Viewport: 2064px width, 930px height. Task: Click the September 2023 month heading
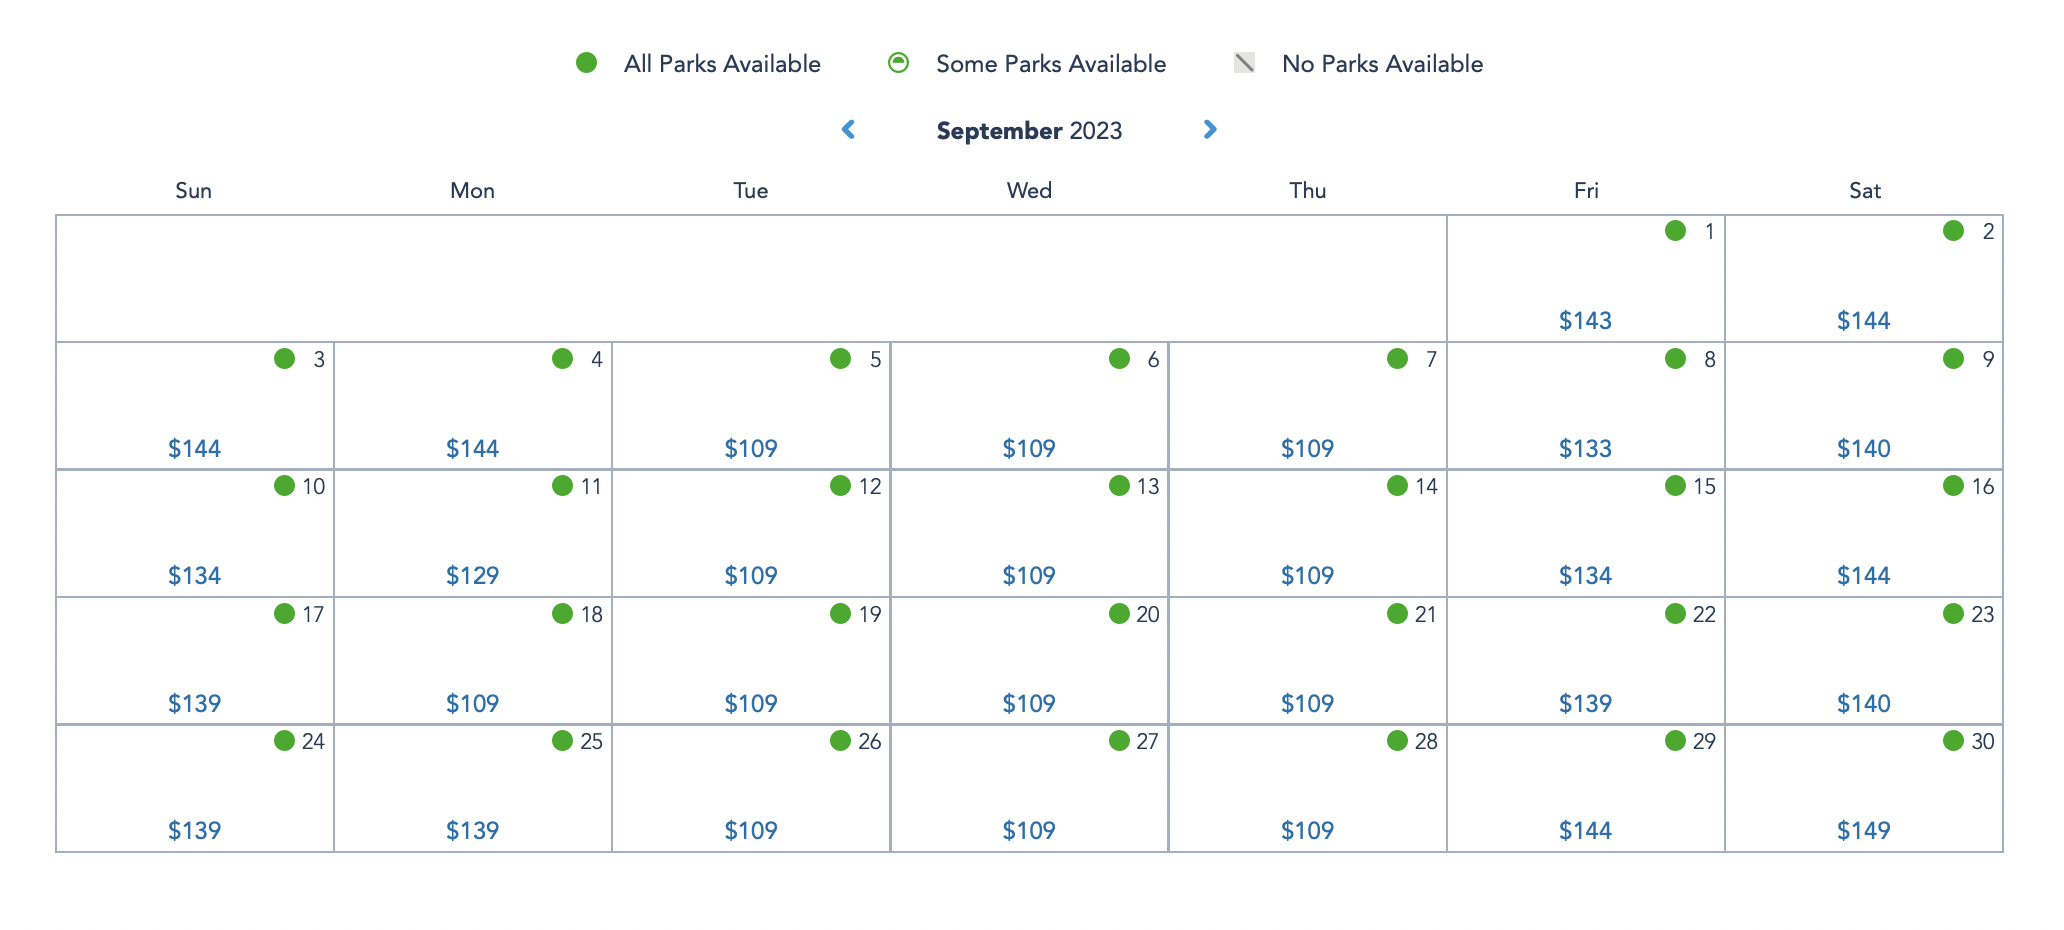click(x=1029, y=131)
